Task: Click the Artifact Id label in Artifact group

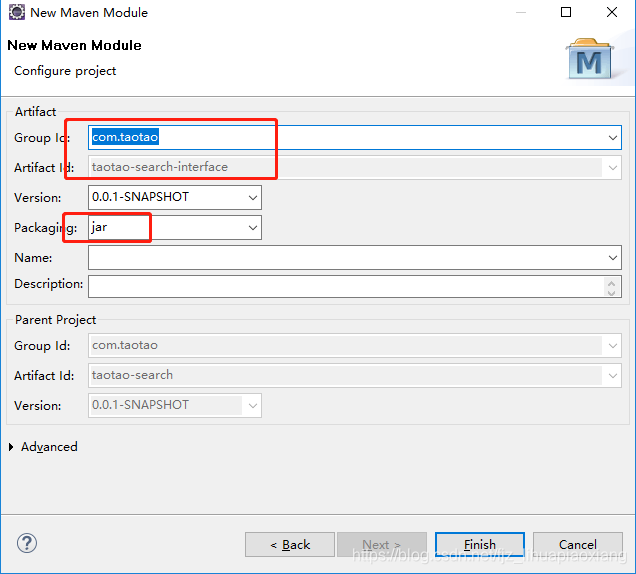Action: (x=44, y=168)
